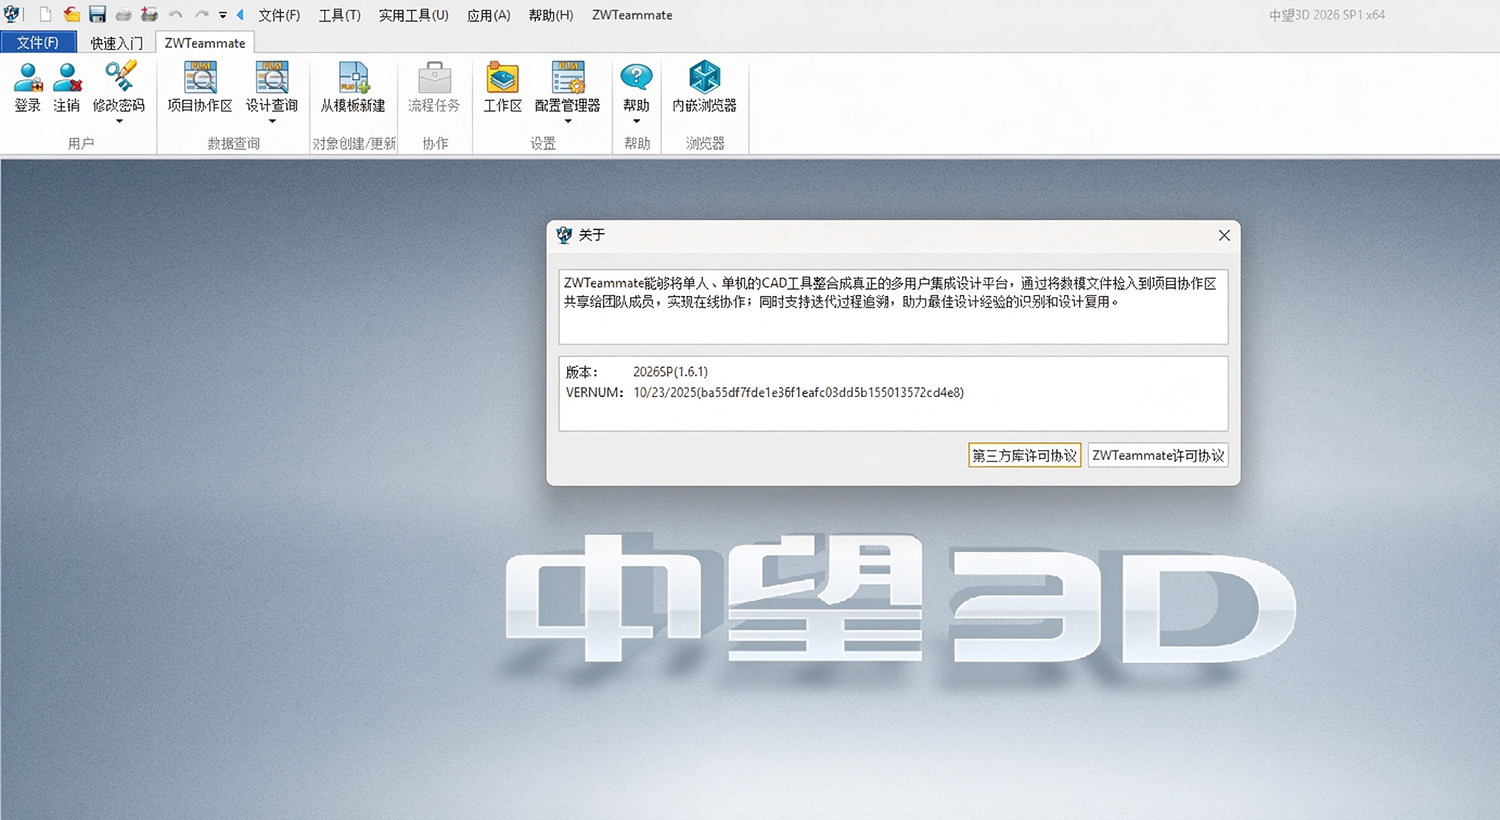Click the printer icon with red mark
1500x820 pixels.
click(x=149, y=15)
